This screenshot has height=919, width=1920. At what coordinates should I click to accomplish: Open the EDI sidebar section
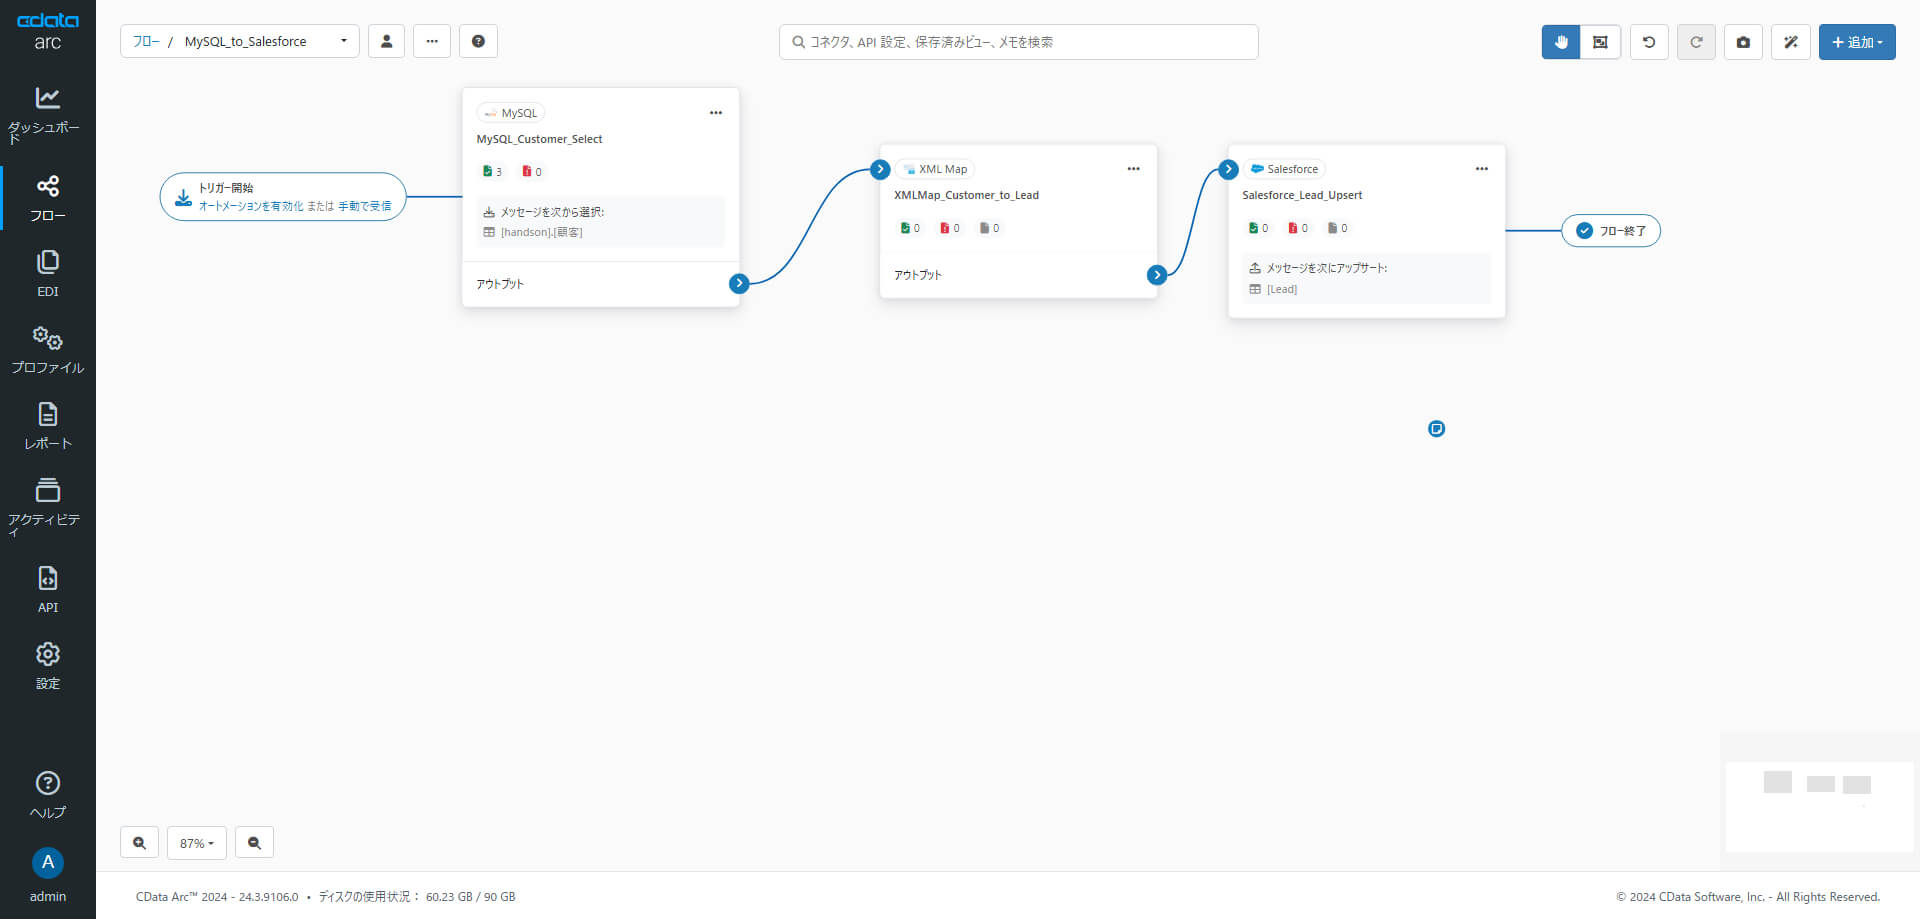[47, 274]
